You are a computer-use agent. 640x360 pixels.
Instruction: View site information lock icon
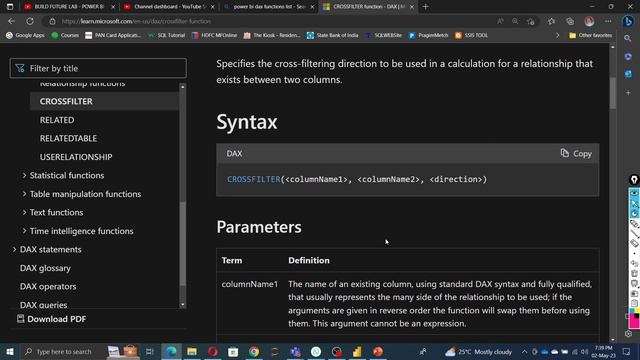(x=52, y=21)
